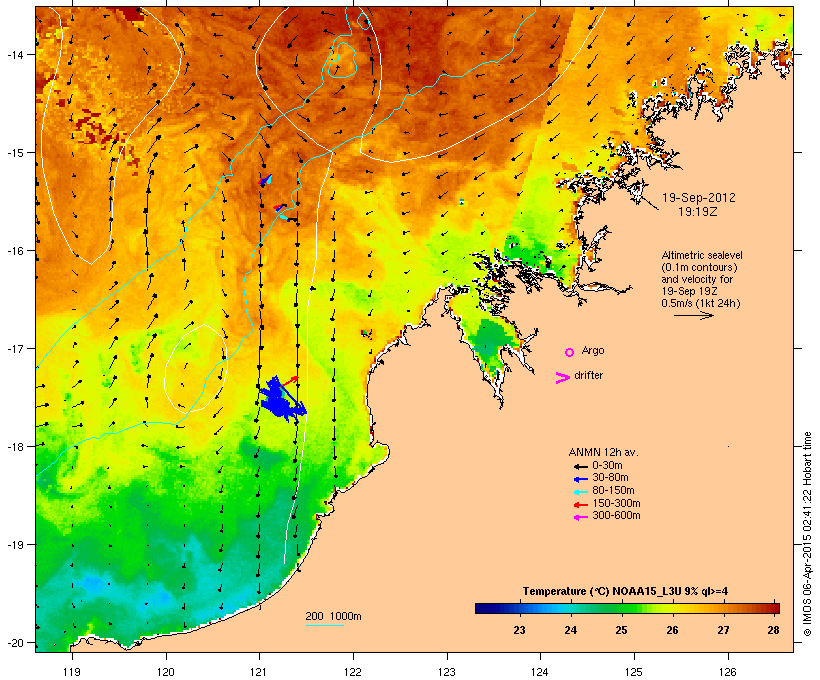Click the Altimetric sealevel label

pyautogui.click(x=702, y=255)
